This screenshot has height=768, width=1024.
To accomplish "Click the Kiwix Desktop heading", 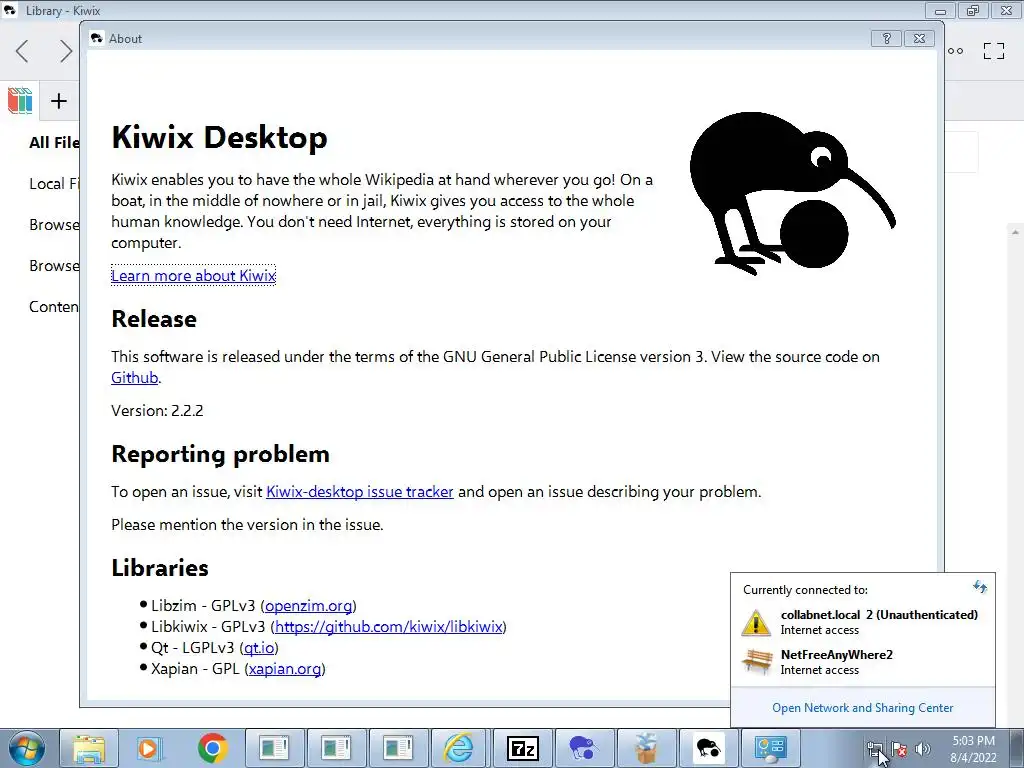I will coord(219,138).
